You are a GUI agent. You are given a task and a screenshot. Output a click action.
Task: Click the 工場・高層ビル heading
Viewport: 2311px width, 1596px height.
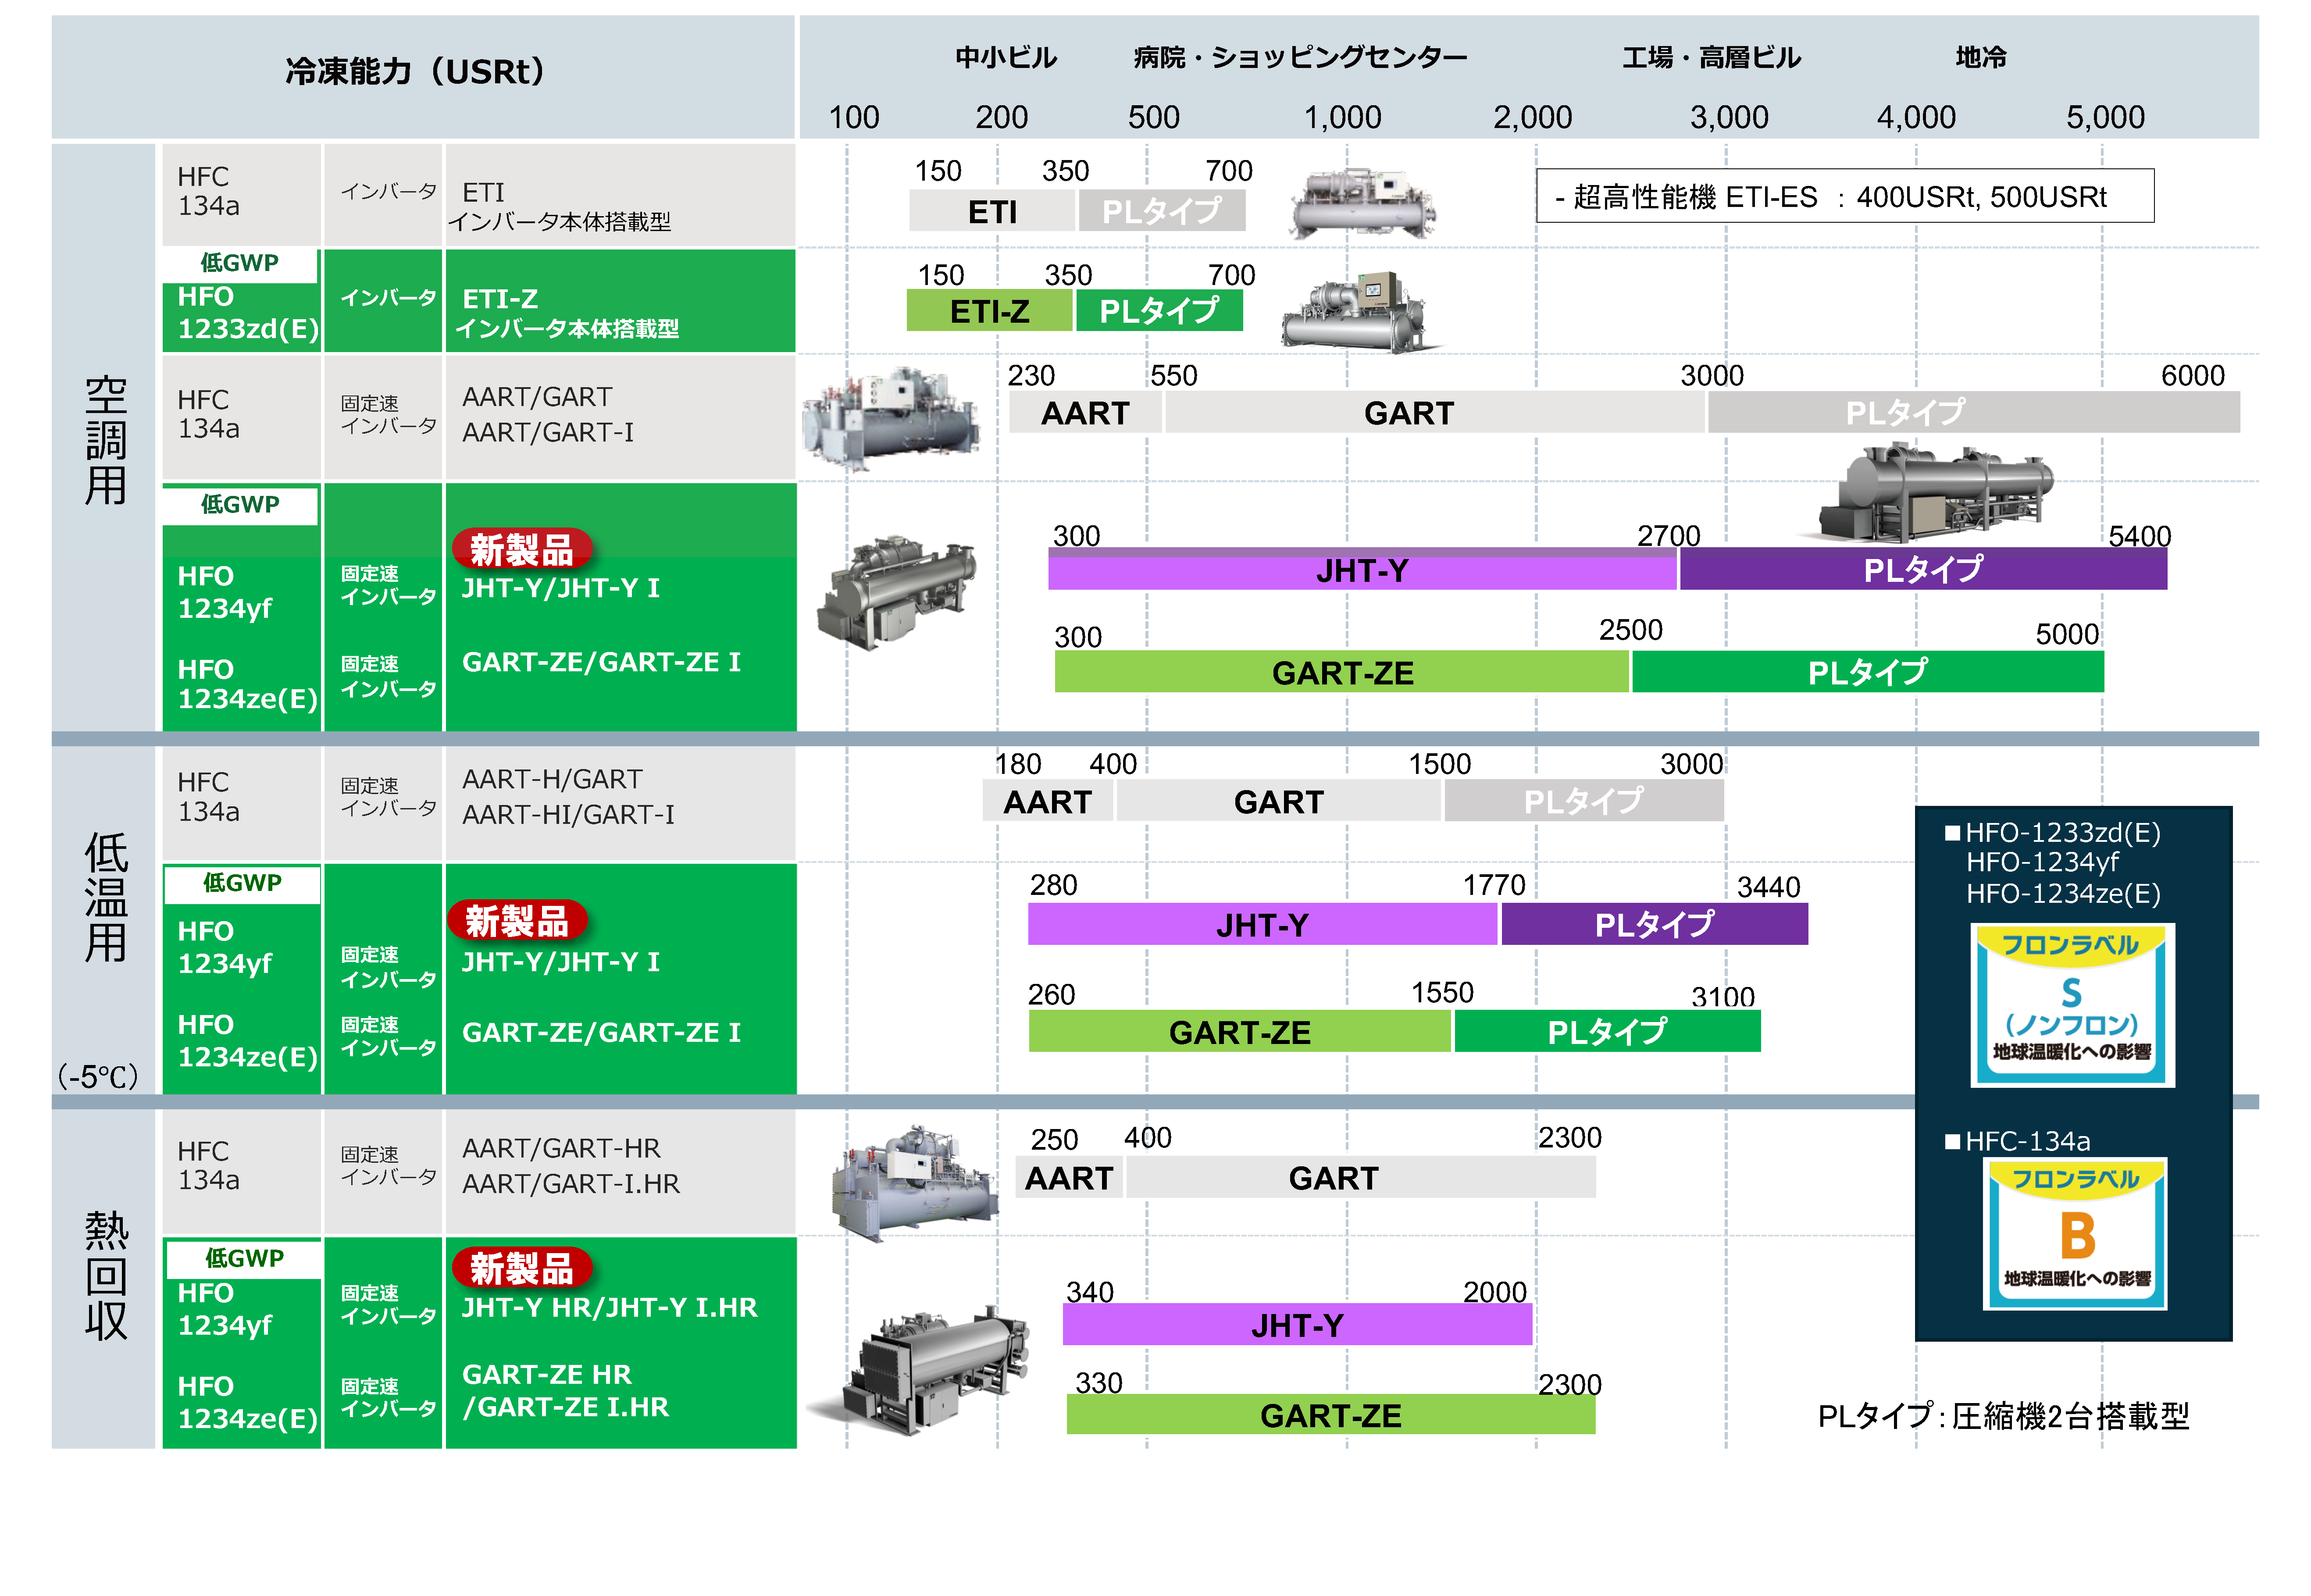point(1711,57)
